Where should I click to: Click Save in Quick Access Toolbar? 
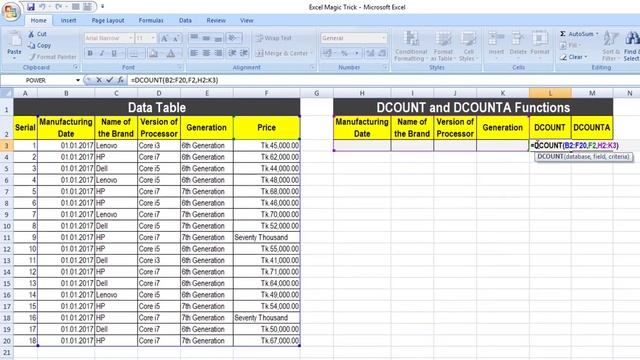31,7
